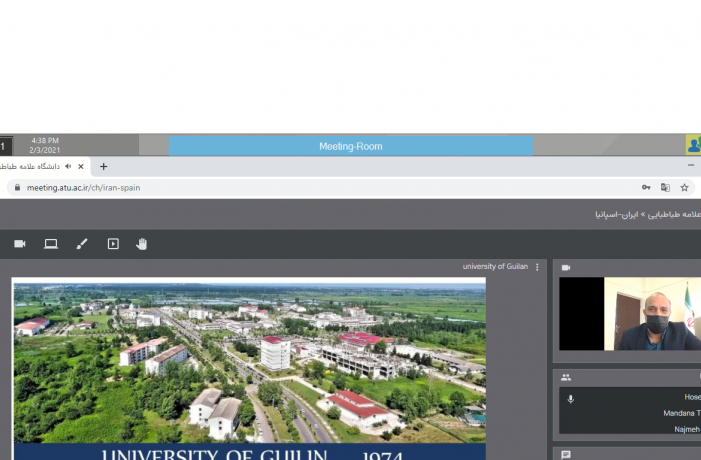
Task: Click the Allameh Tabataba'i University browser tab title
Action: pyautogui.click(x=30, y=166)
